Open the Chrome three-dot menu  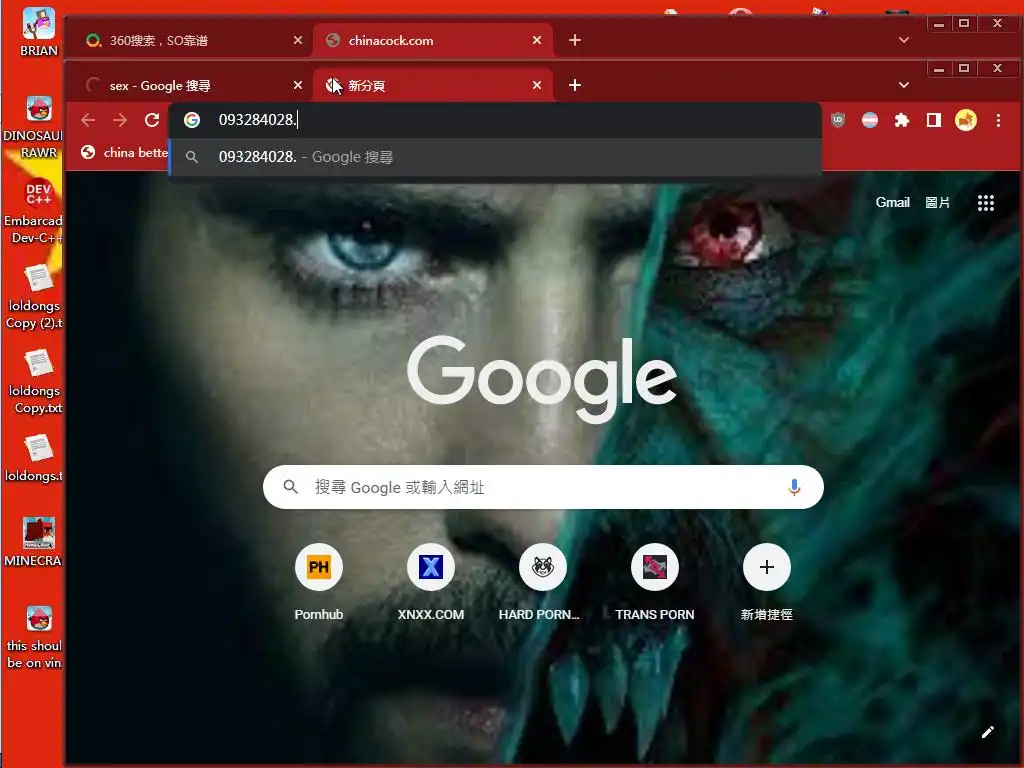[x=998, y=120]
